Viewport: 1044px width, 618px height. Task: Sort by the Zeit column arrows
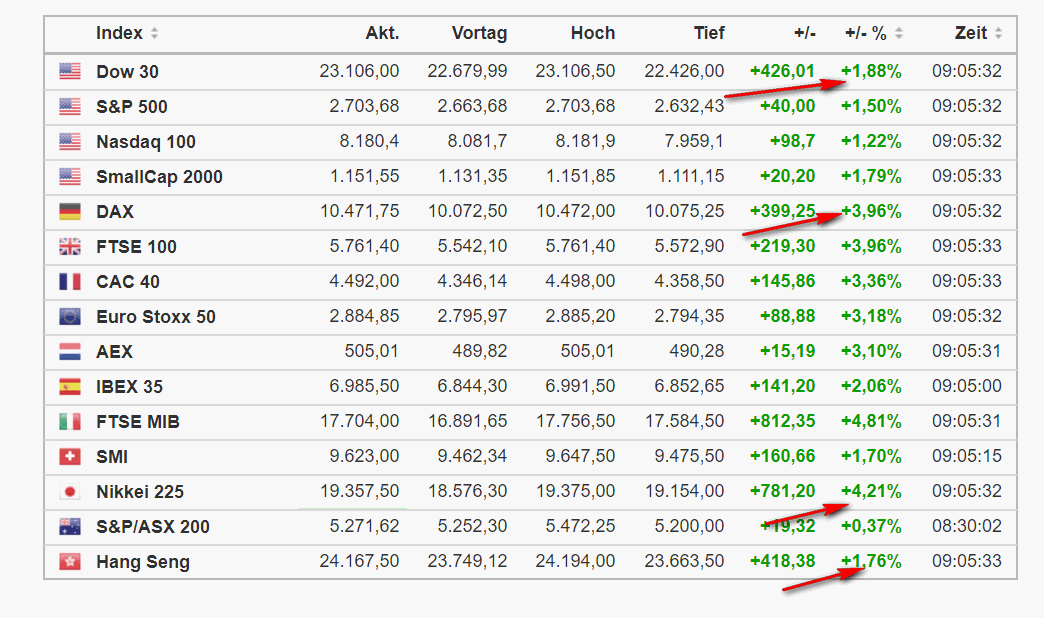(x=998, y=33)
